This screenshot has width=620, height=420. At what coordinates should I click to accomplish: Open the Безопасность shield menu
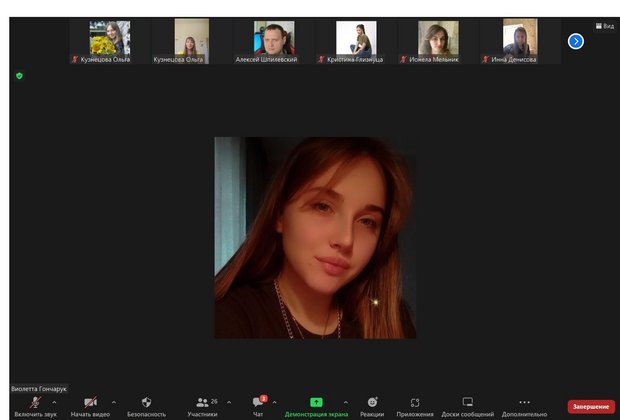coord(146,407)
